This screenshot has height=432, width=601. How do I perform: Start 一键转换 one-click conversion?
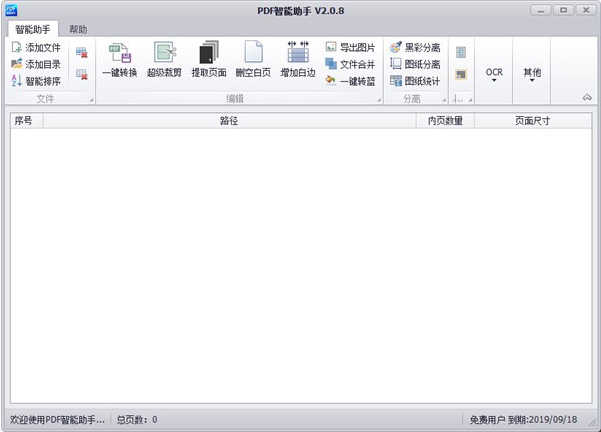120,59
